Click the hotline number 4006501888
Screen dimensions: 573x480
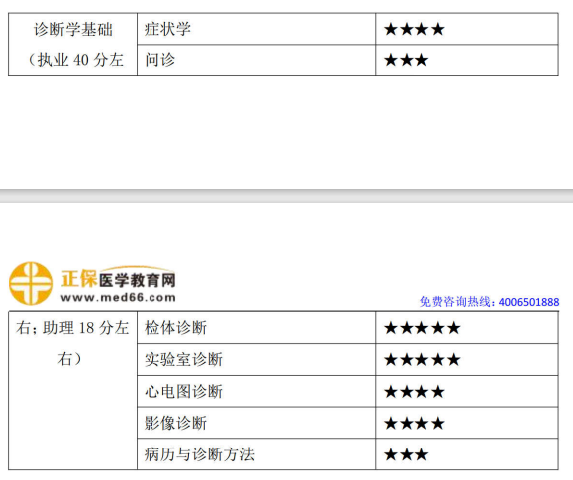(x=529, y=302)
